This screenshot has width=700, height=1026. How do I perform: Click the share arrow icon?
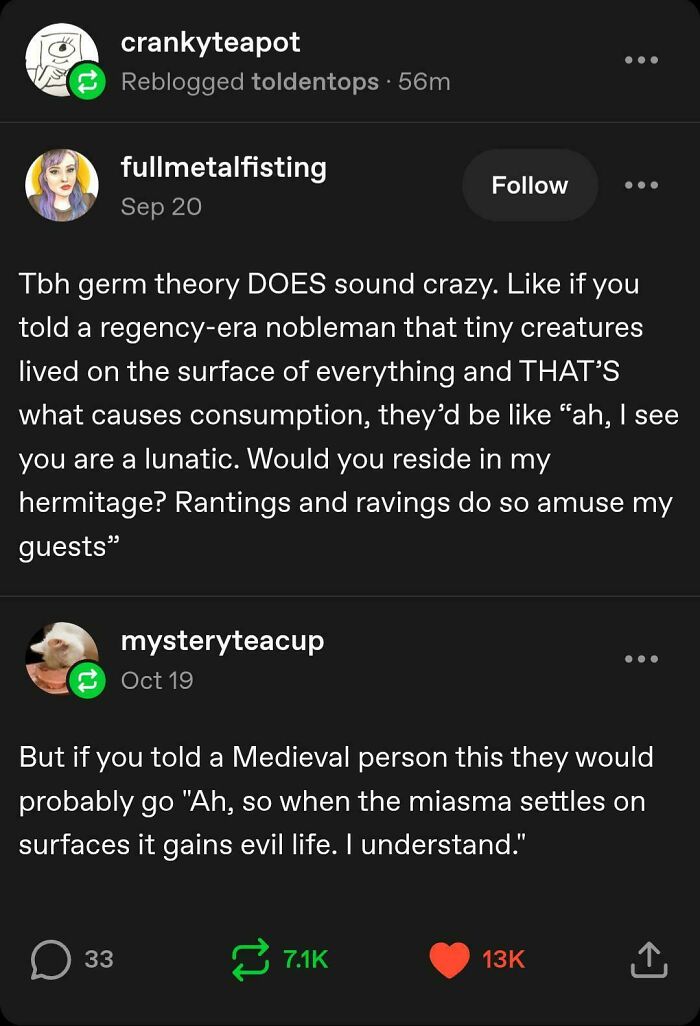pos(648,958)
